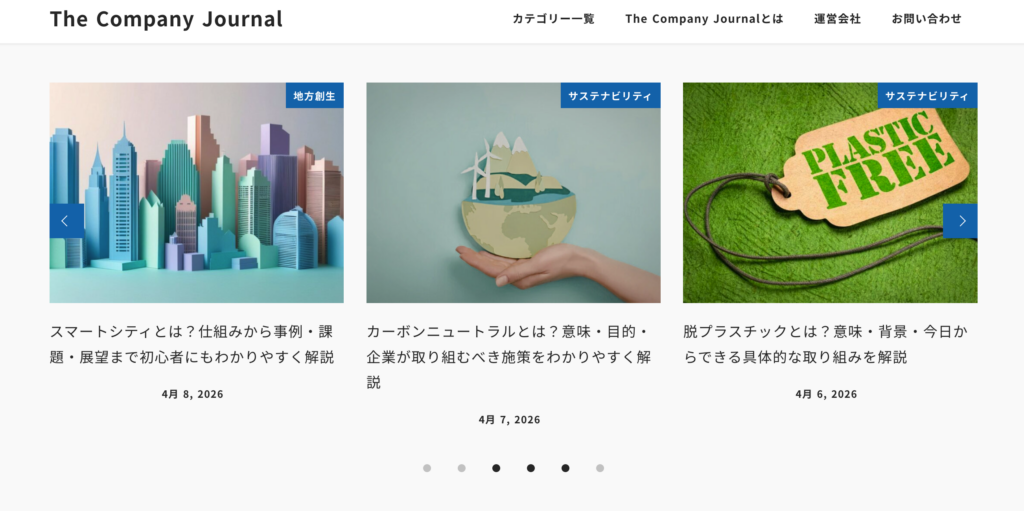The image size is (1024, 511).
Task: Open the スマートシティとは article title
Action: click(193, 344)
